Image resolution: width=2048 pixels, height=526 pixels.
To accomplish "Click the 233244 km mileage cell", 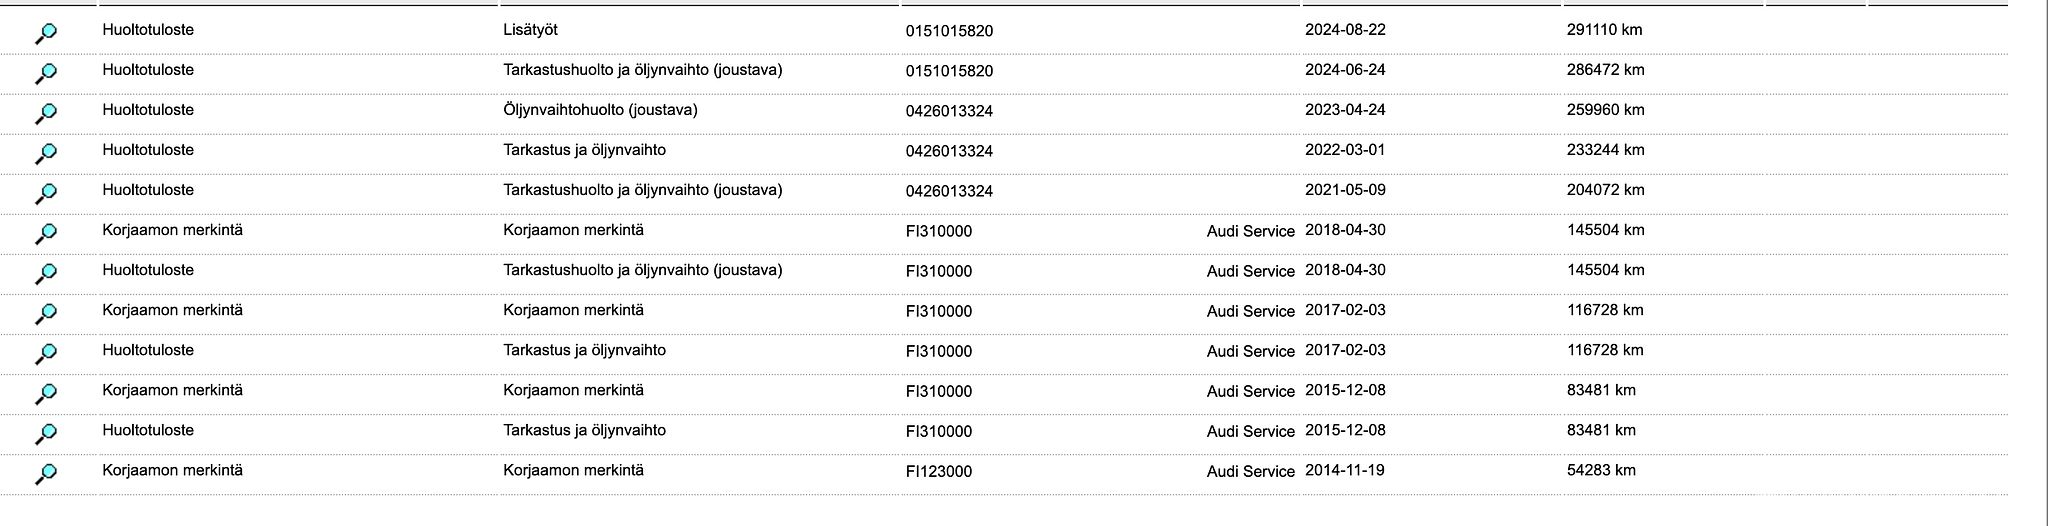I will point(1605,150).
